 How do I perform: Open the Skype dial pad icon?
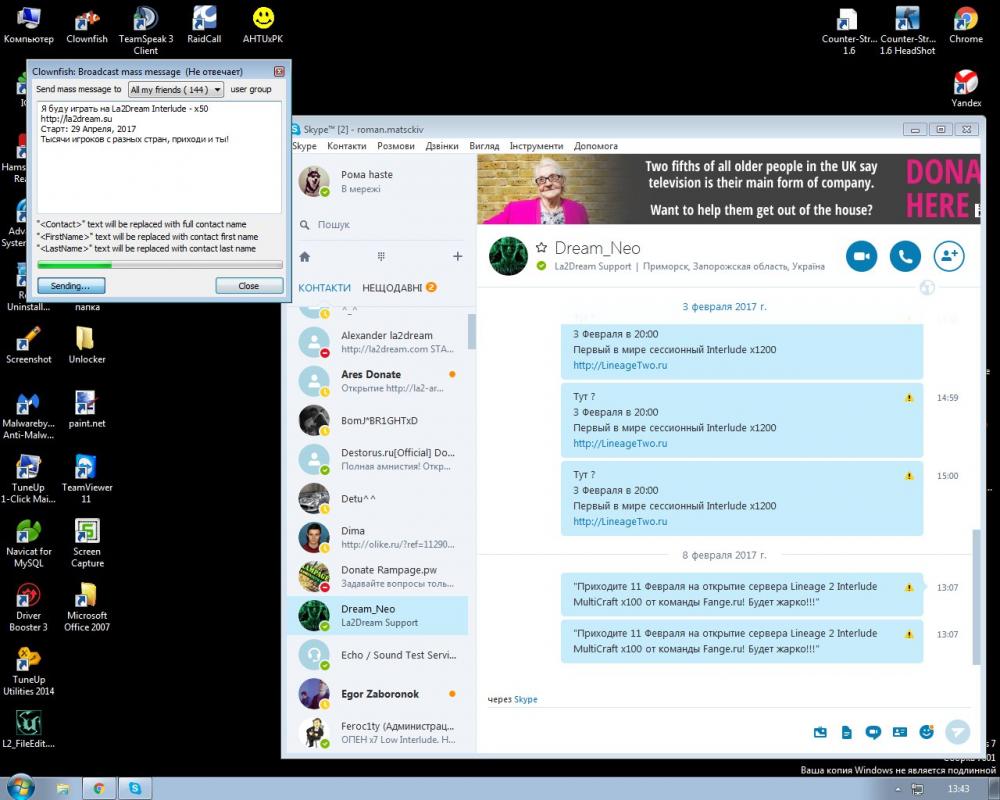click(x=381, y=257)
